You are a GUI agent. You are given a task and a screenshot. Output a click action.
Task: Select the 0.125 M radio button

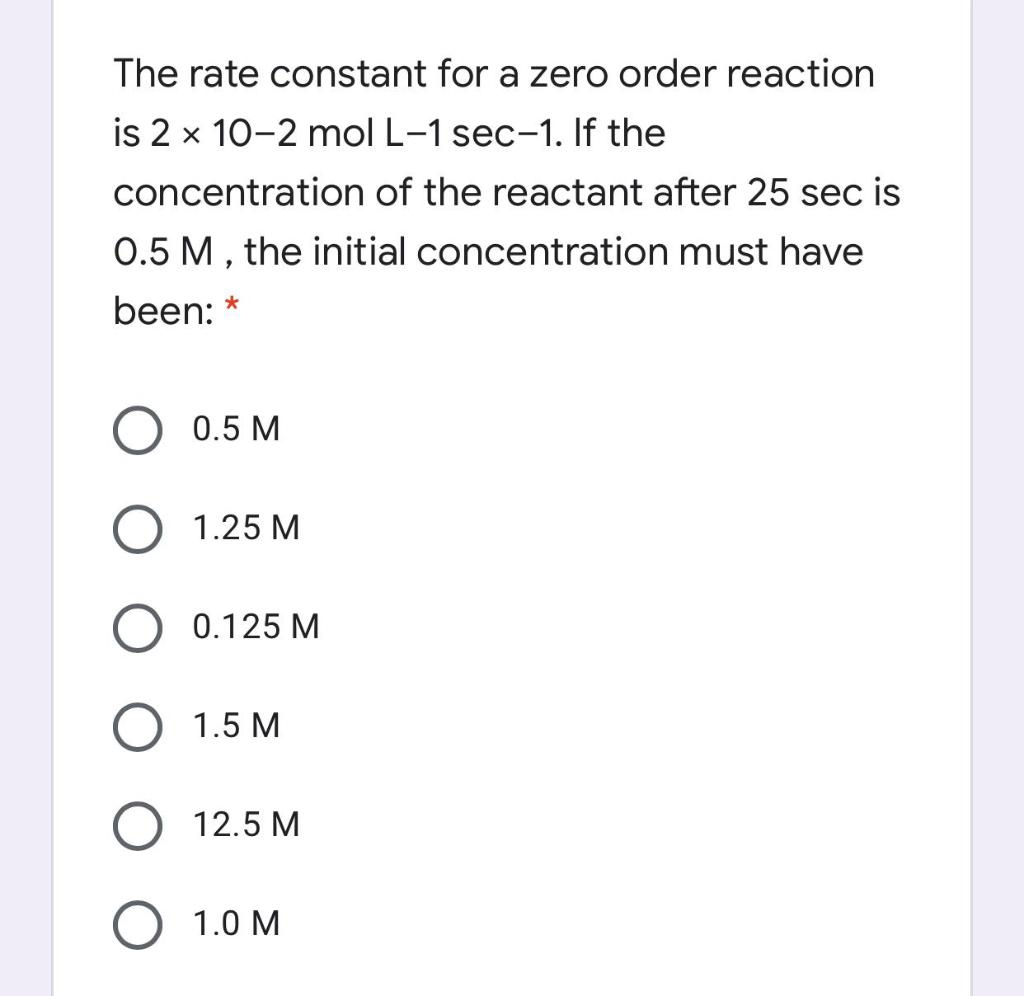pyautogui.click(x=138, y=628)
